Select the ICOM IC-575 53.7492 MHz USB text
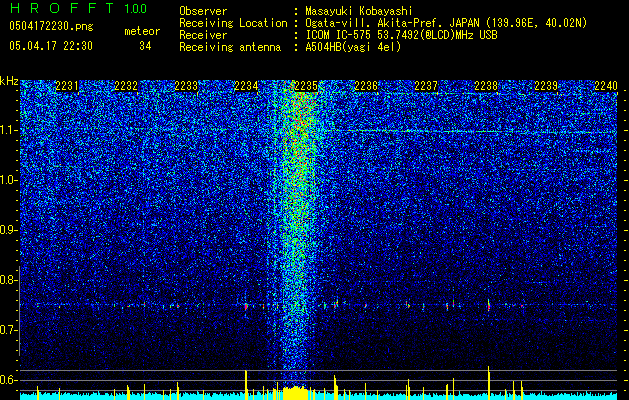 click(x=401, y=35)
